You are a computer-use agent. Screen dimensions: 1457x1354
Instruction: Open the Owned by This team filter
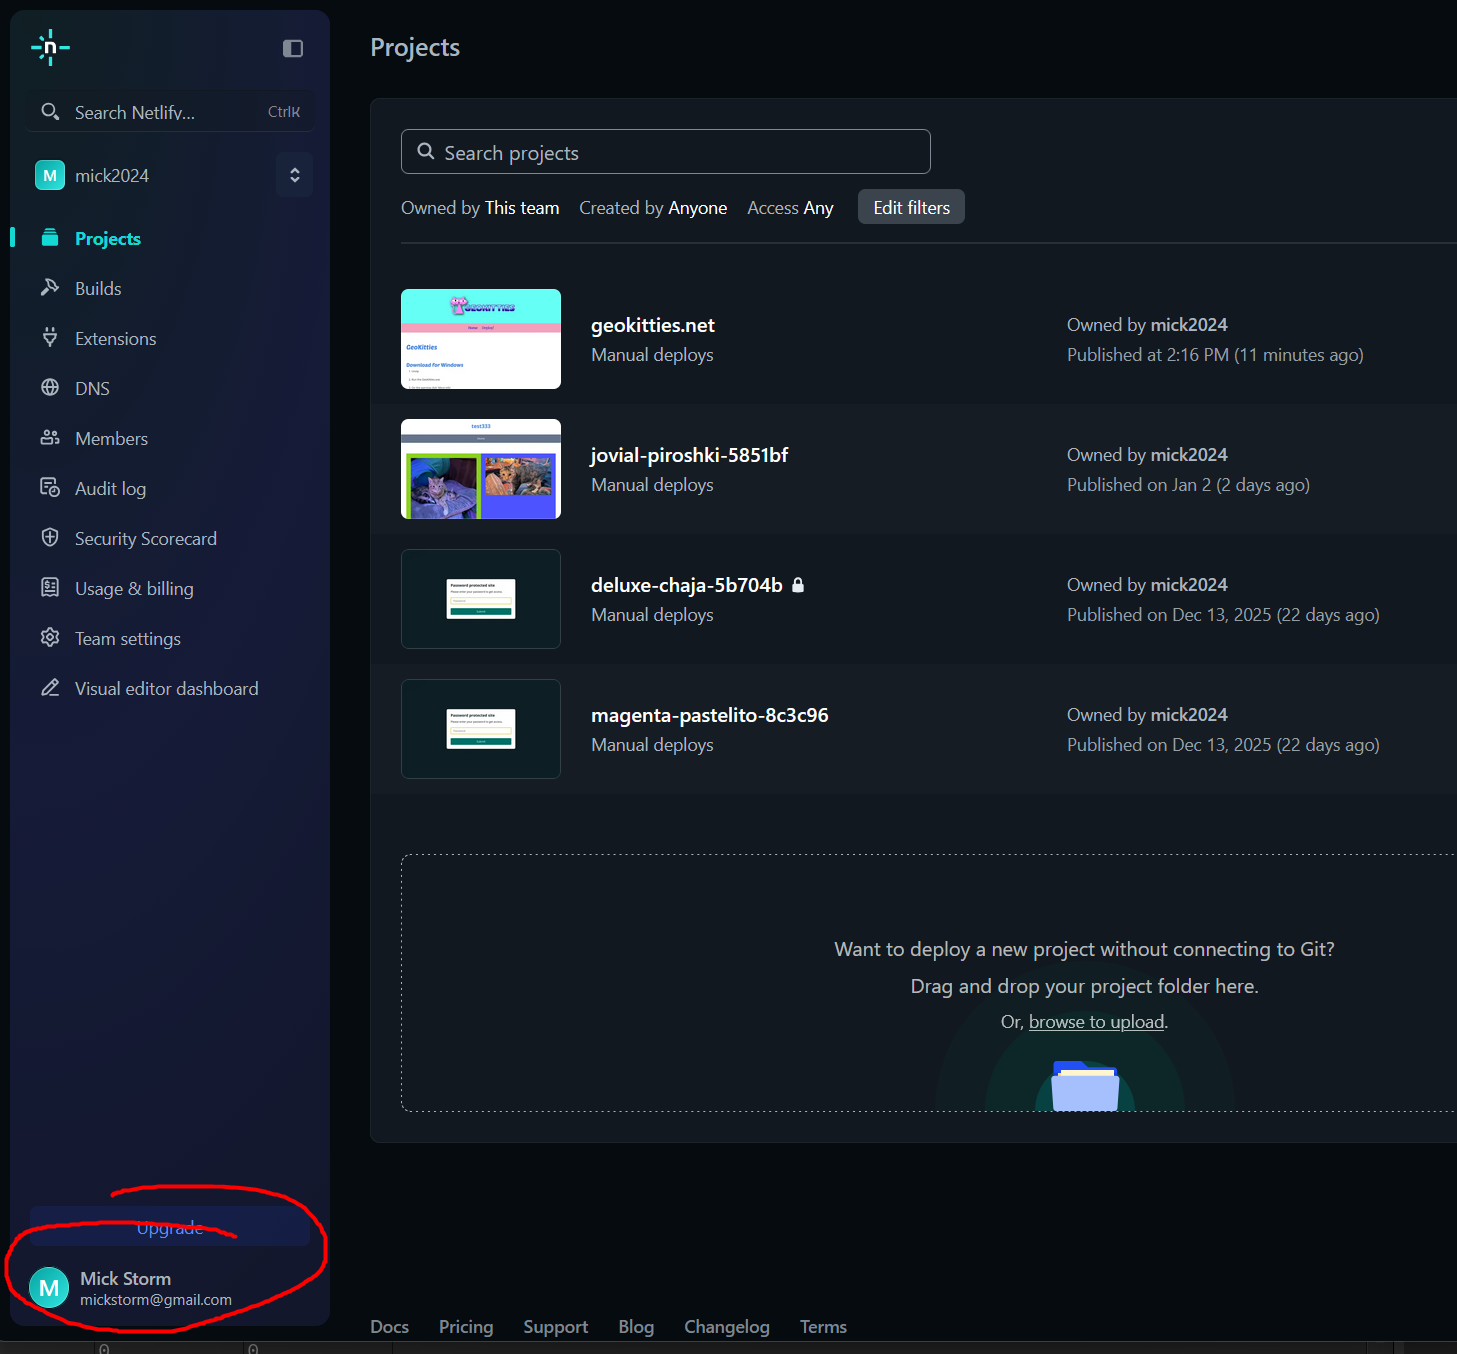(480, 208)
